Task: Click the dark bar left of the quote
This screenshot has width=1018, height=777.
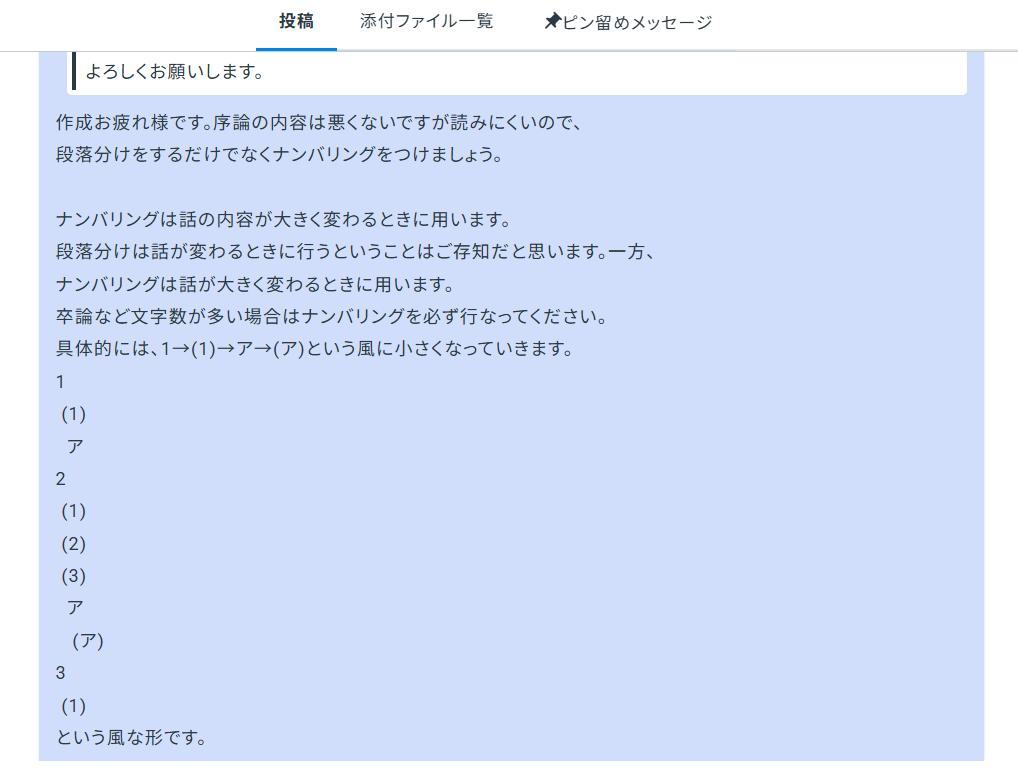Action: [74, 71]
